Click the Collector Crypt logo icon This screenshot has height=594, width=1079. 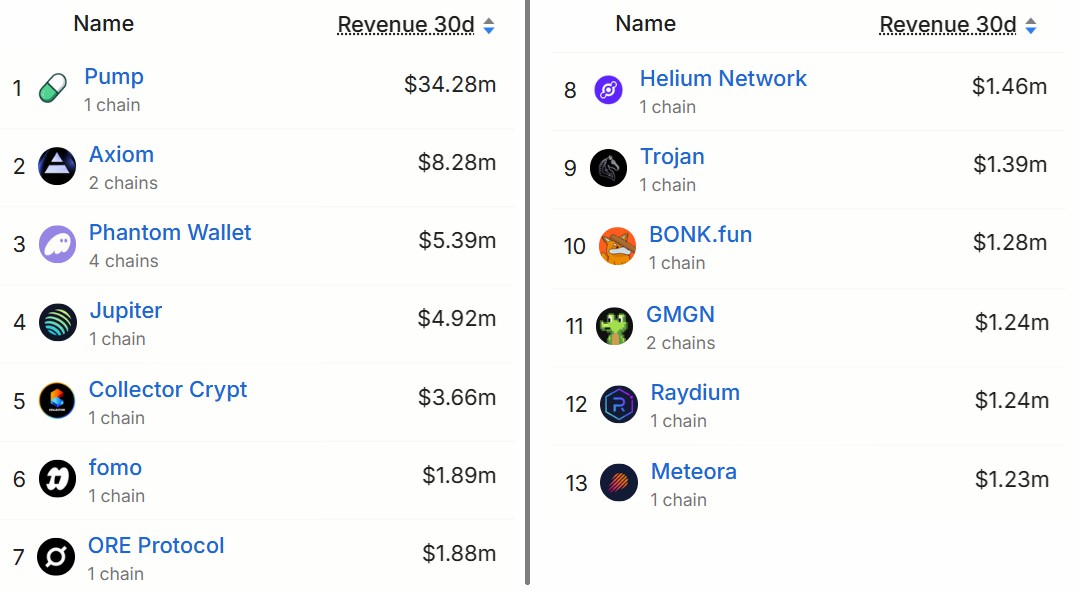coord(57,401)
